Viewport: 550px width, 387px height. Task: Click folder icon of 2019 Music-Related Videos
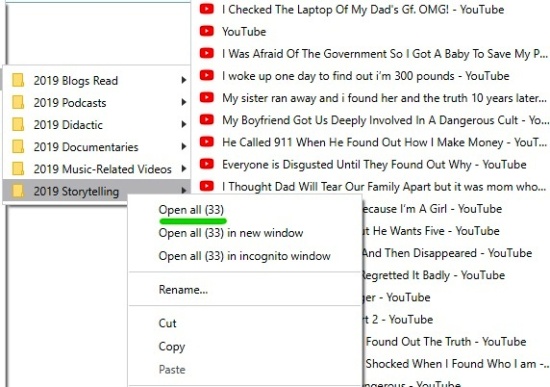[18, 169]
